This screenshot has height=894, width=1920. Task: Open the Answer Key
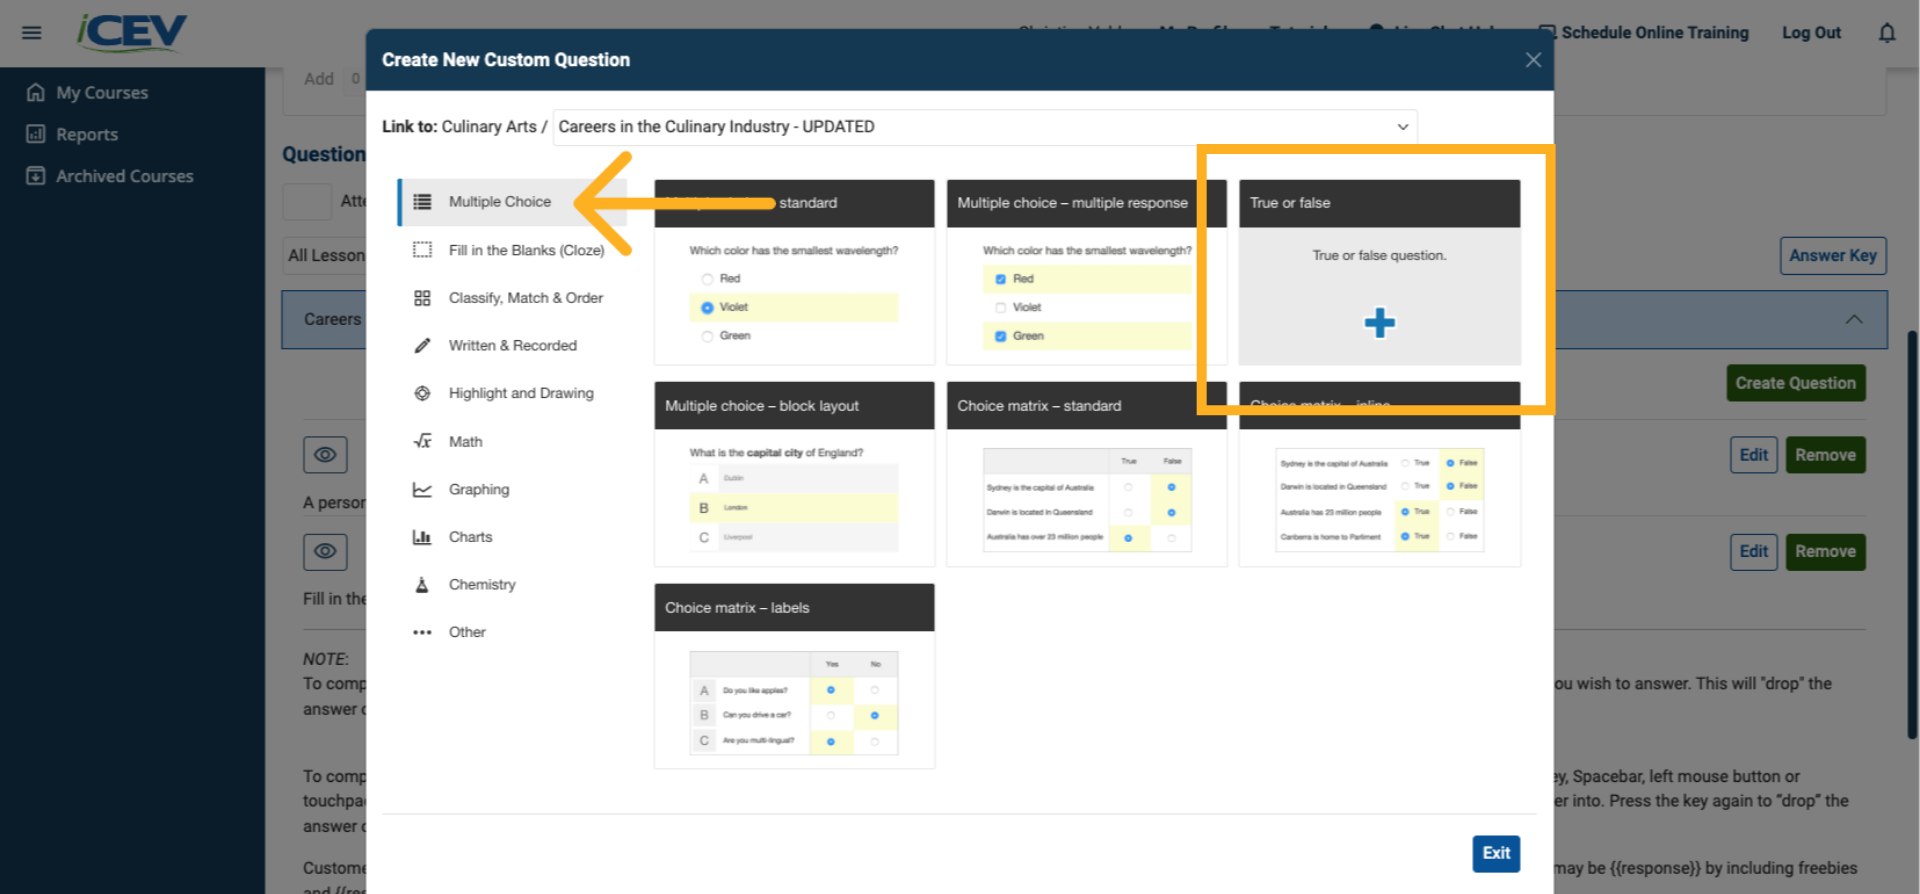pyautogui.click(x=1833, y=256)
